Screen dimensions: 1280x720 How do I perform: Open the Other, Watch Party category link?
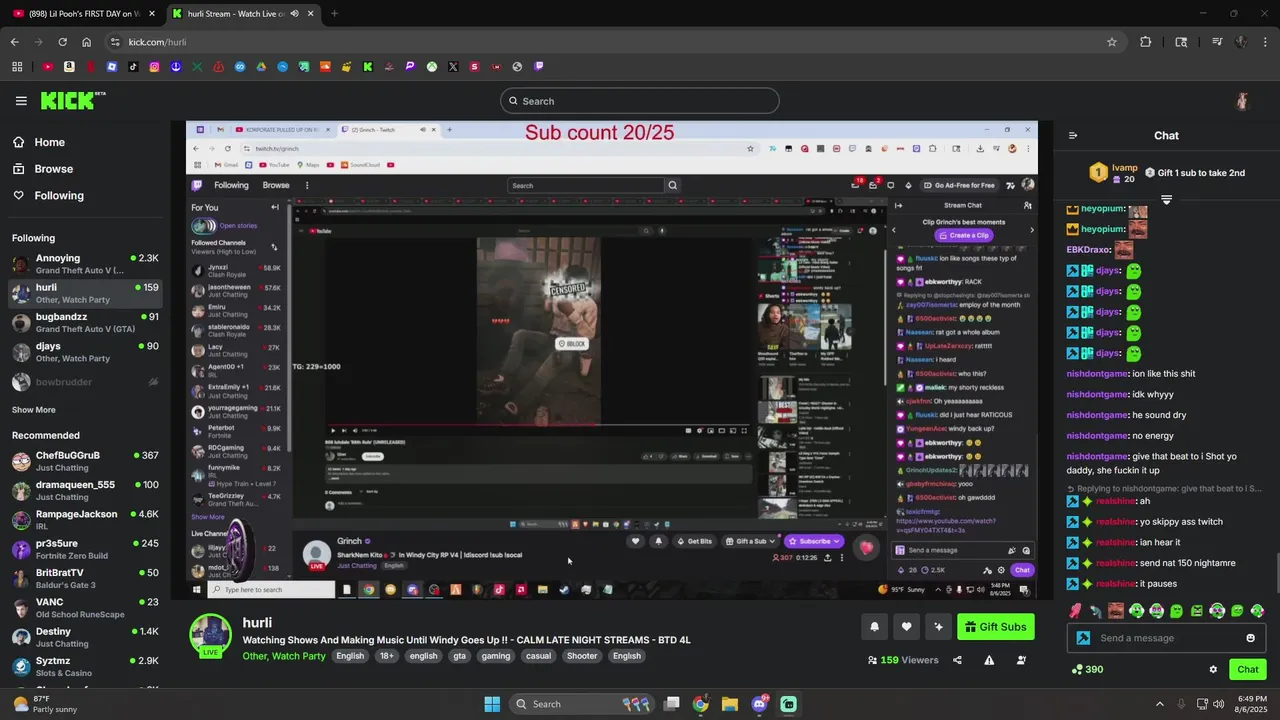pos(284,656)
